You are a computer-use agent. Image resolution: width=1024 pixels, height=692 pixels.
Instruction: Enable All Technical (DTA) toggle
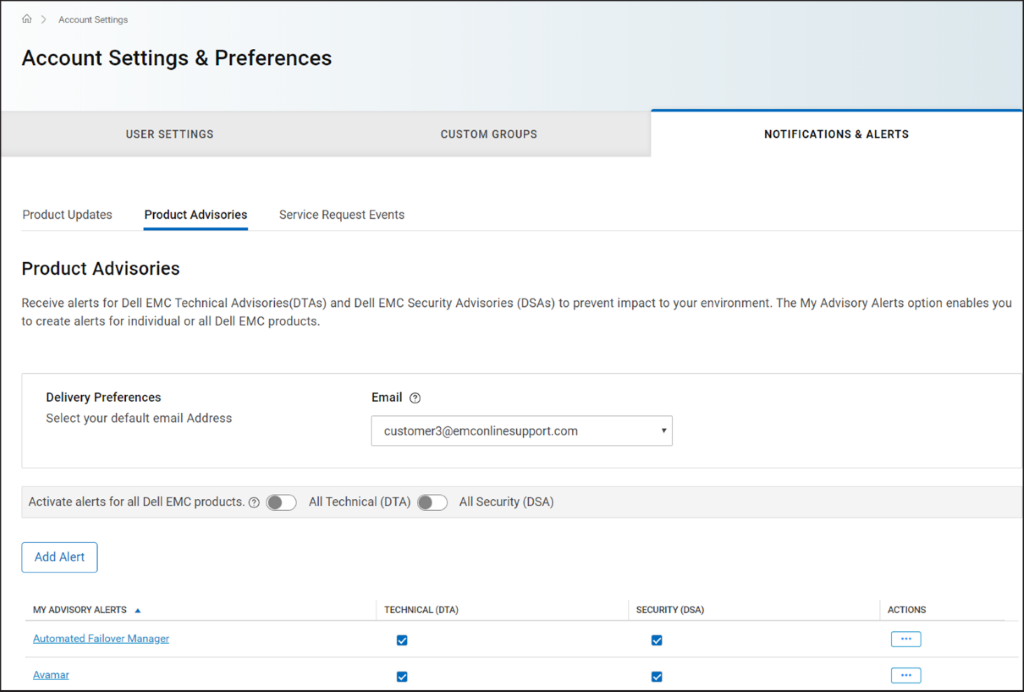tap(281, 502)
